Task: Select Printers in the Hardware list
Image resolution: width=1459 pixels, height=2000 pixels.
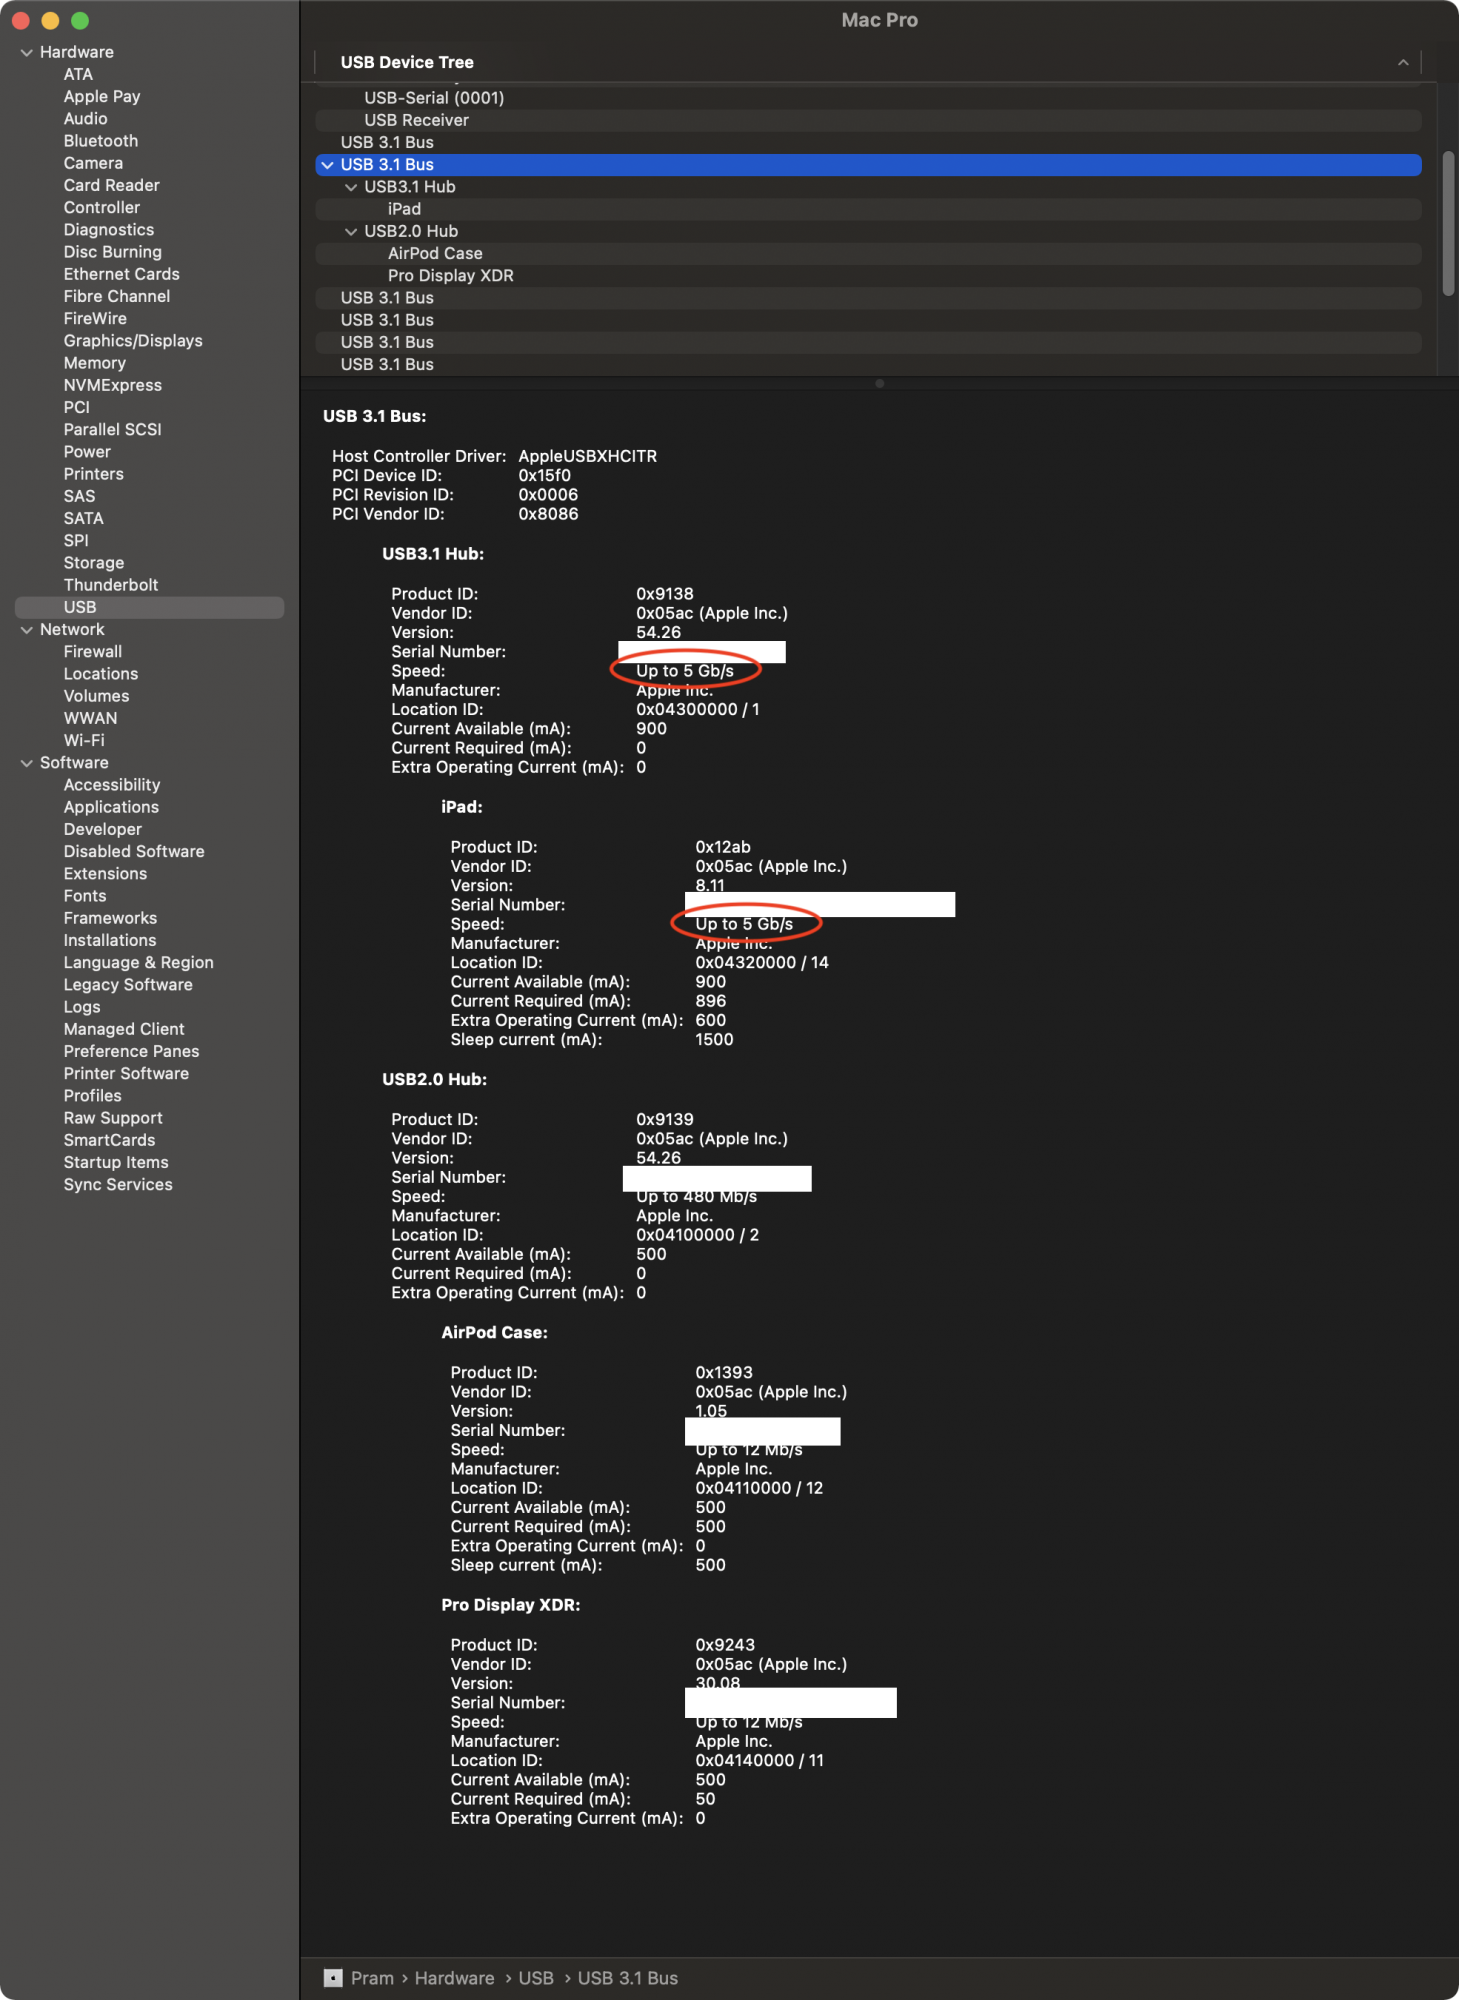Action: click(x=94, y=474)
